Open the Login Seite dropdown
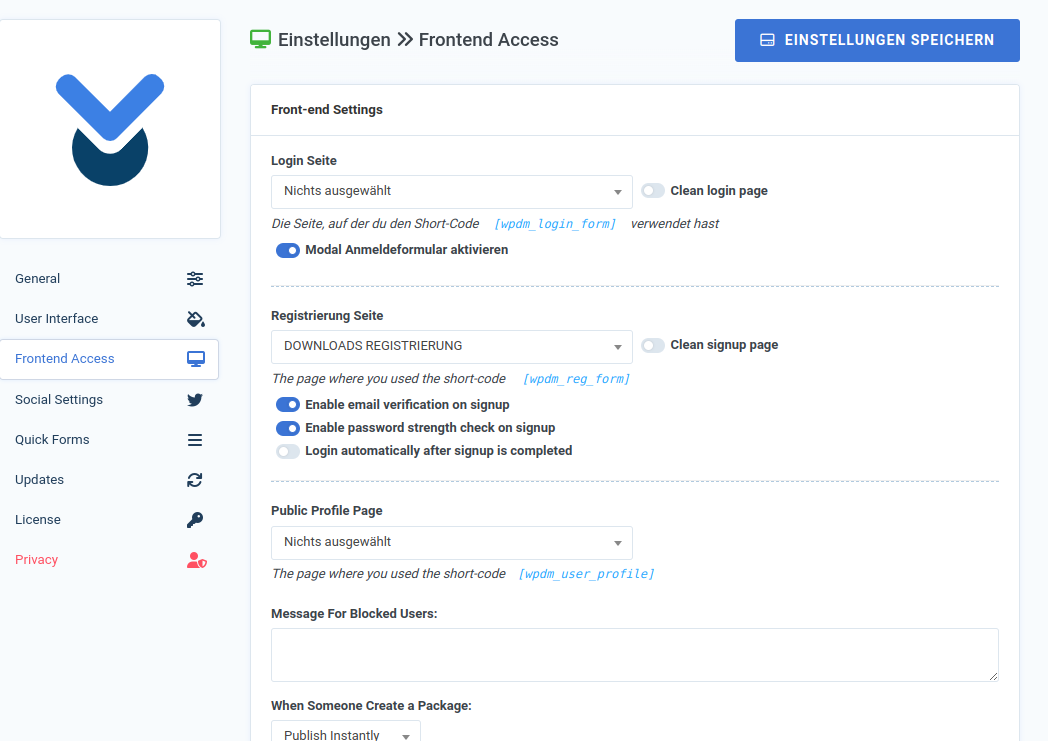This screenshot has width=1048, height=741. [x=451, y=192]
